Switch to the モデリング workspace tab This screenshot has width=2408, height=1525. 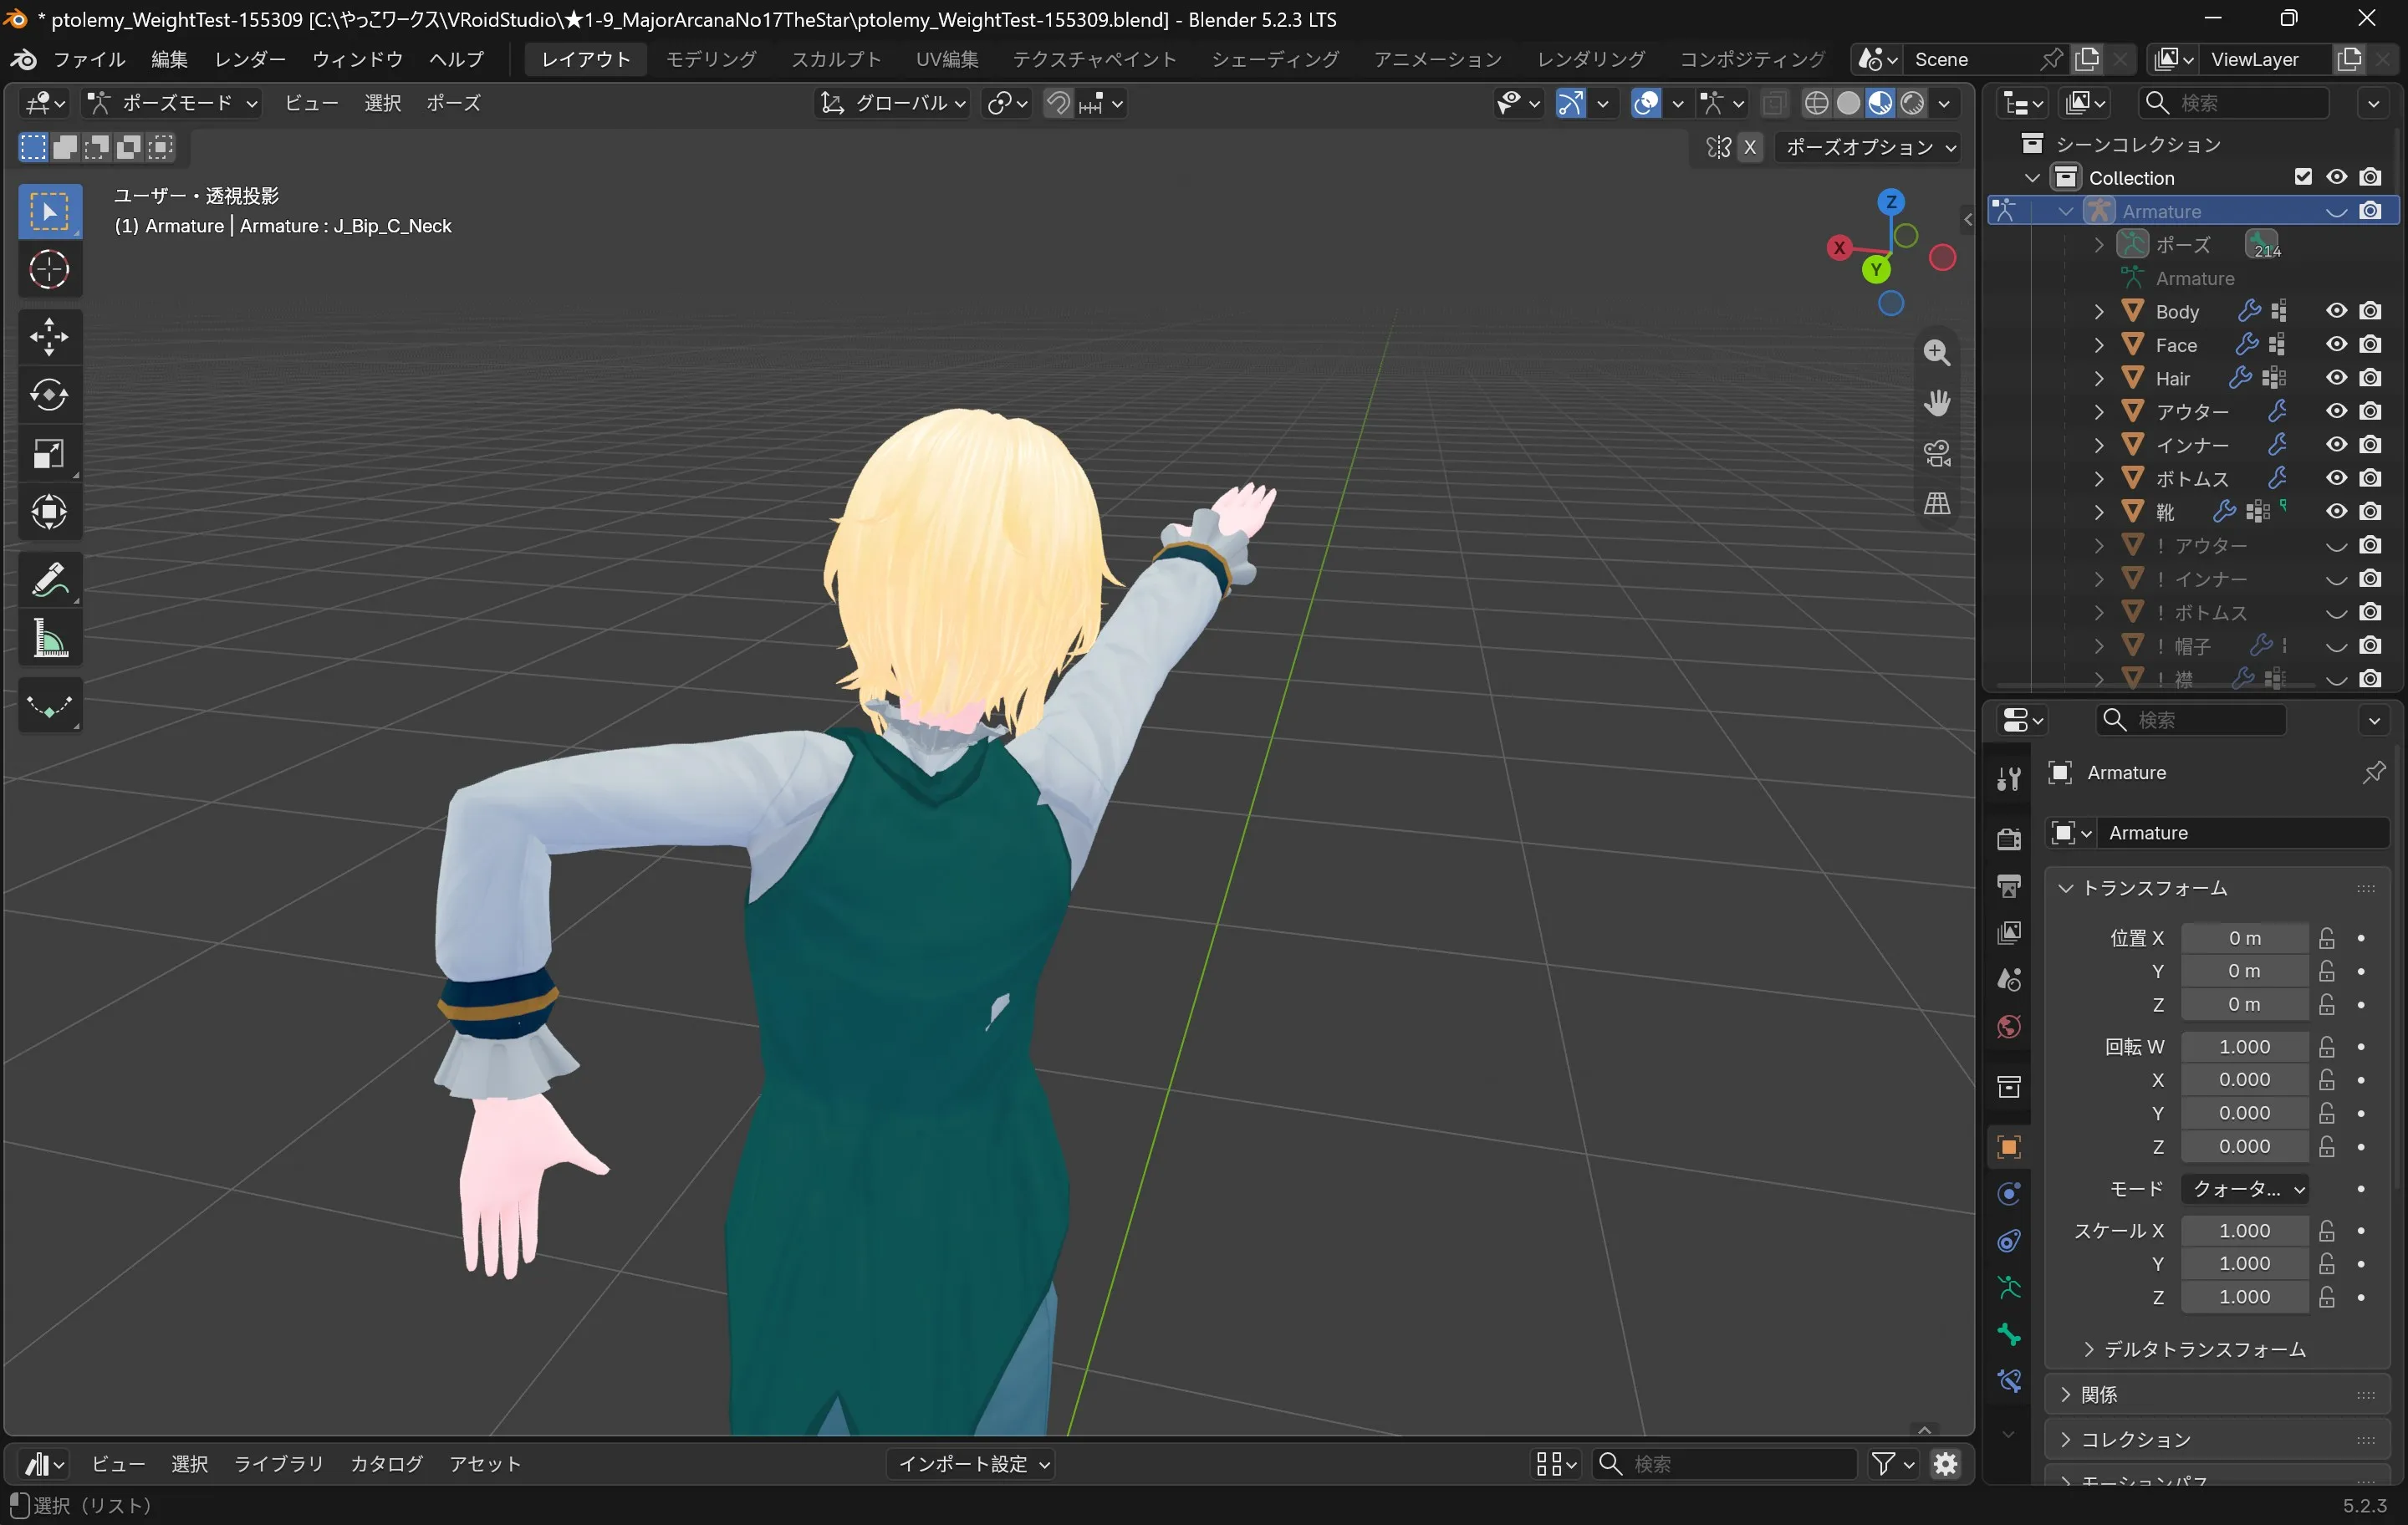coord(711,59)
